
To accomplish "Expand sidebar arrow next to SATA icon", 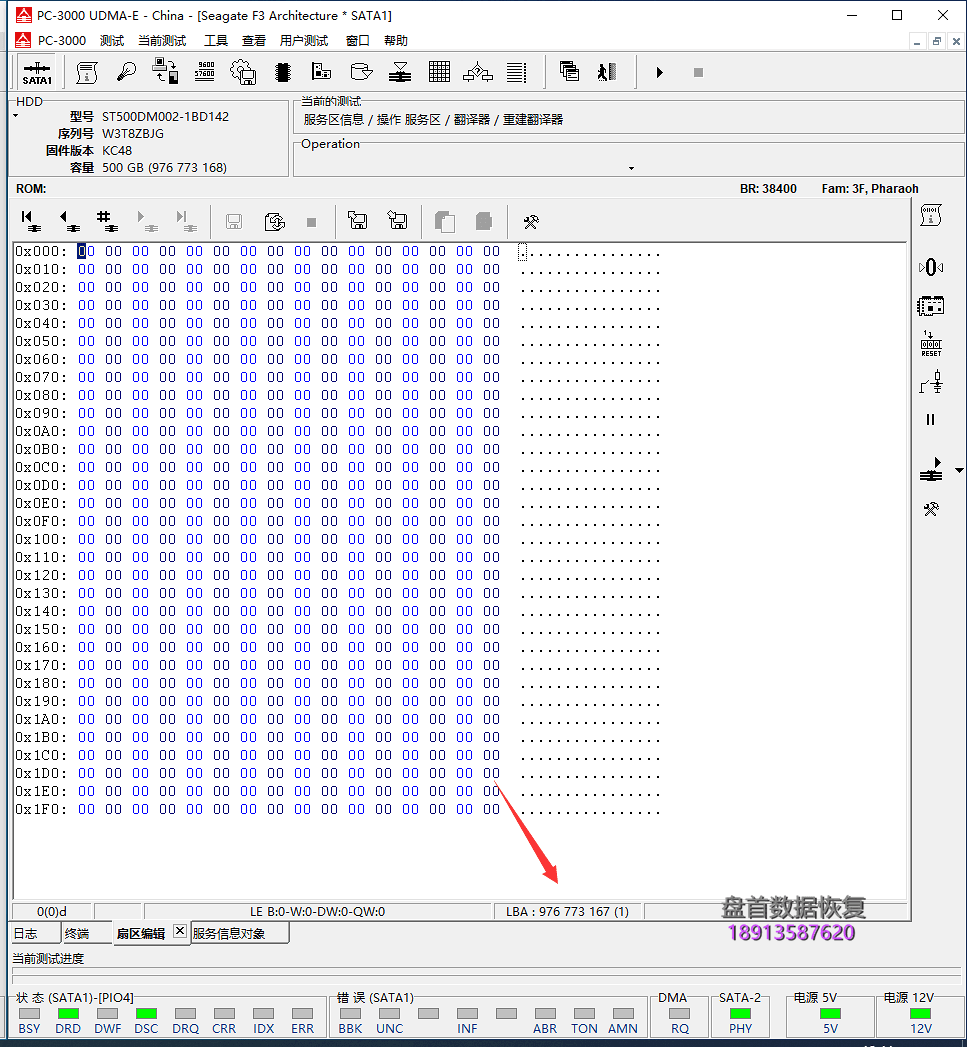I will 959,471.
